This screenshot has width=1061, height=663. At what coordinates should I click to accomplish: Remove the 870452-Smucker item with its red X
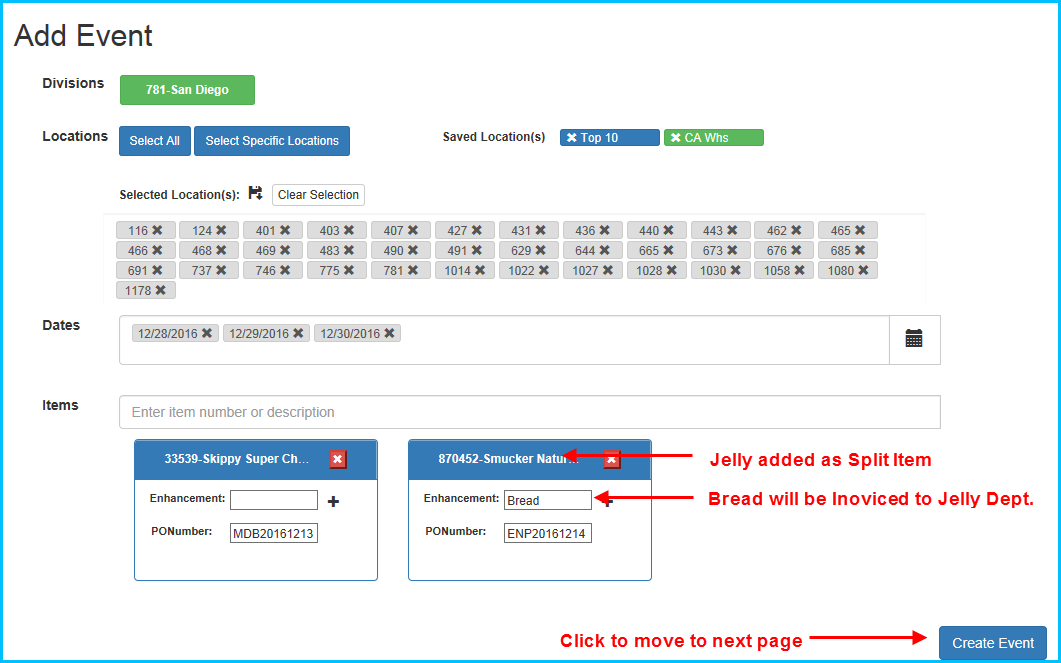(x=611, y=461)
